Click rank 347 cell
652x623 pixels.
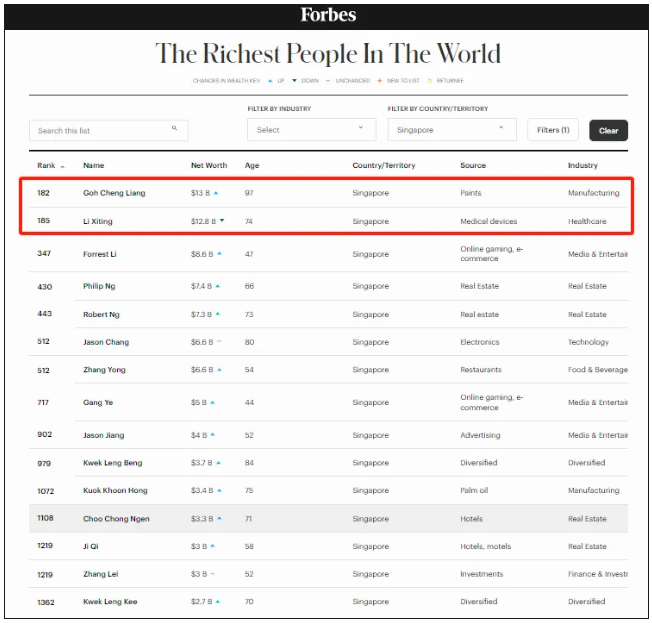(x=44, y=253)
